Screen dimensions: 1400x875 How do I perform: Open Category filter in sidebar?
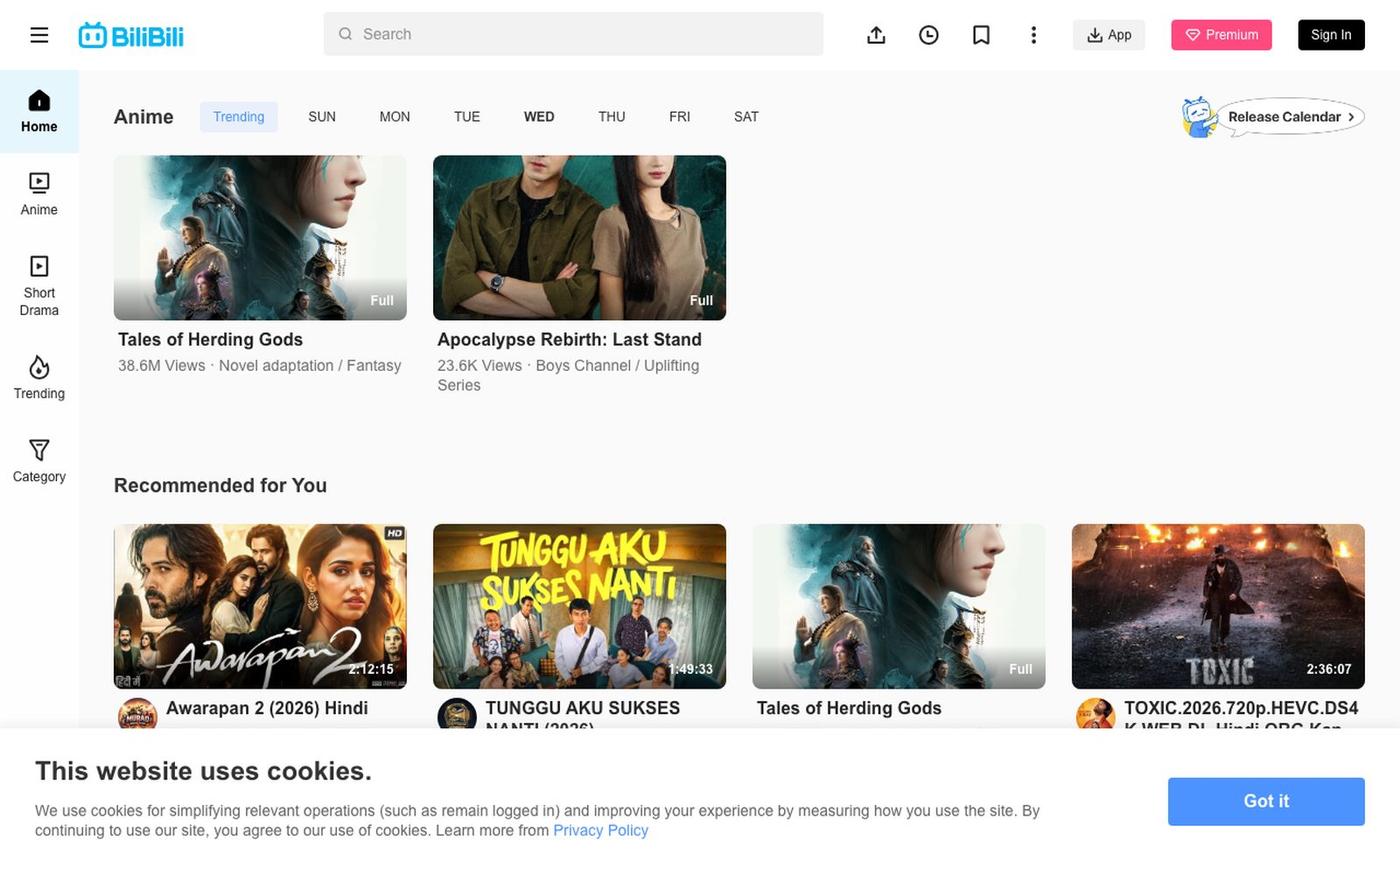39,461
